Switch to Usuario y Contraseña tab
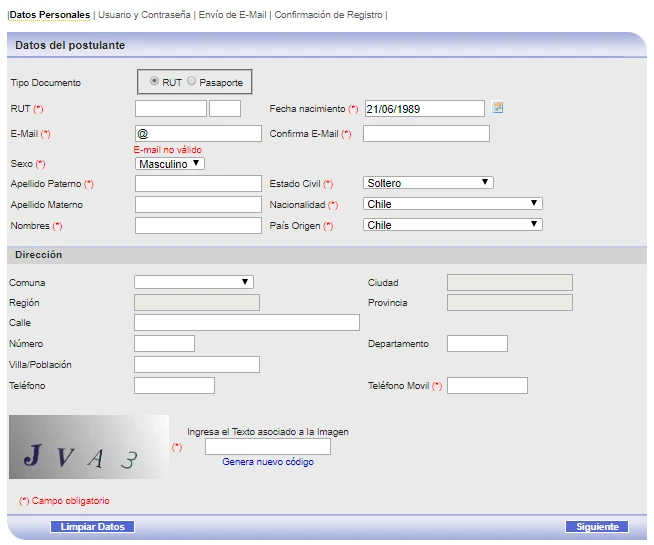The image size is (654, 545). 144,15
